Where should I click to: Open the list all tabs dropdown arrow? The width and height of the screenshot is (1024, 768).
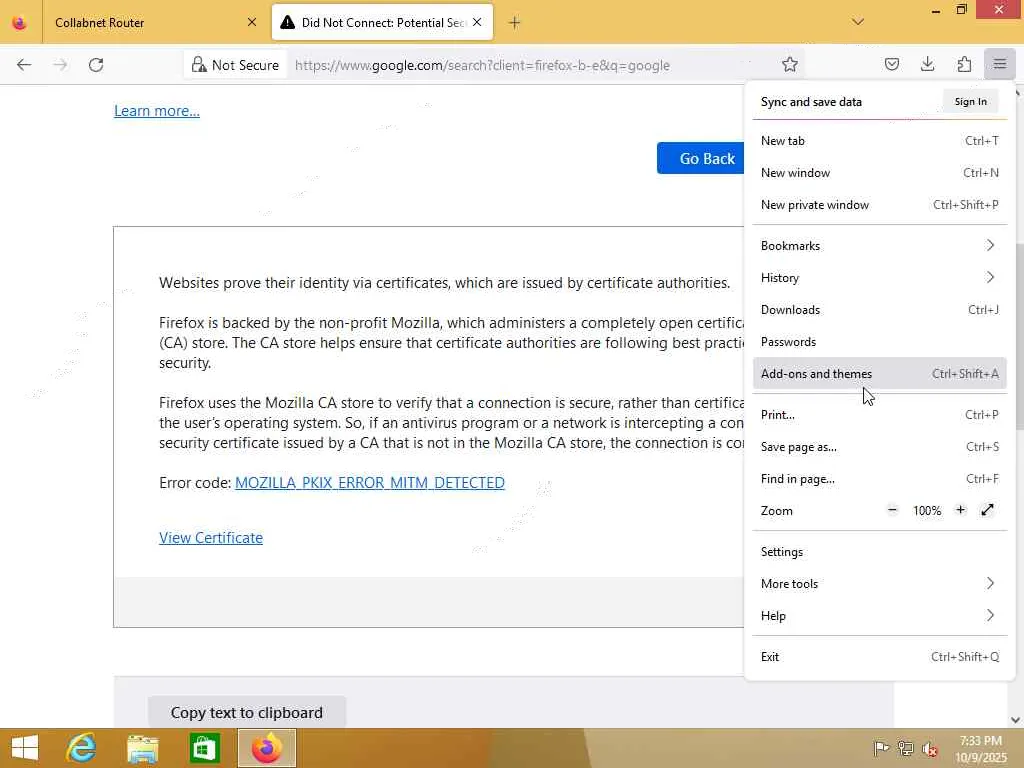[x=858, y=22]
